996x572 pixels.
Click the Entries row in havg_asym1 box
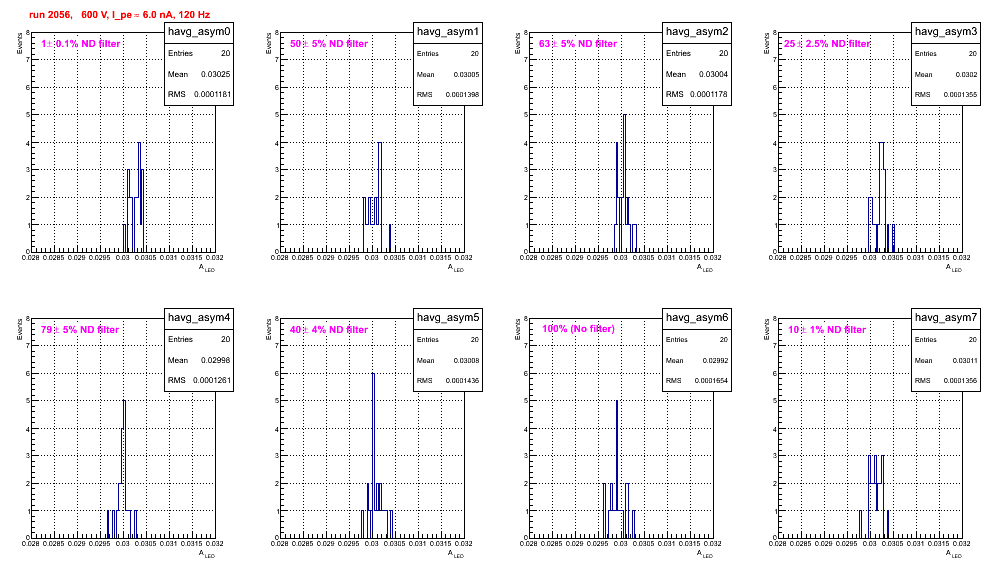click(448, 53)
